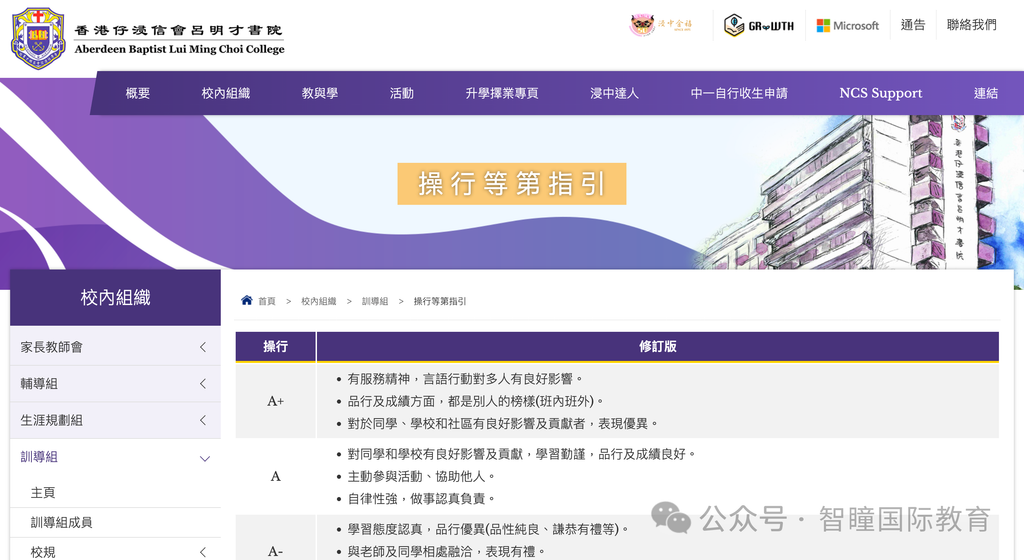Open the 浸中金禧 anniversary logo link

click(660, 25)
